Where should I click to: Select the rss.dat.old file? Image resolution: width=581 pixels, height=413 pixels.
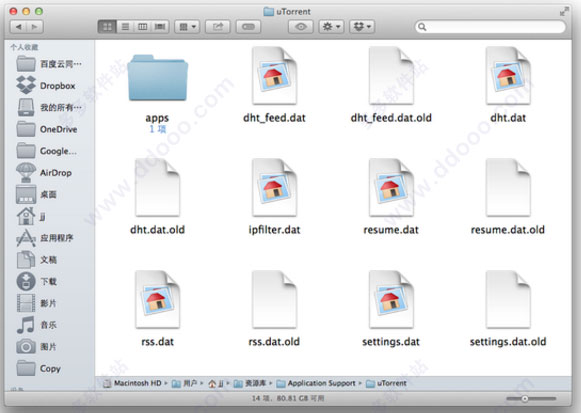coord(274,300)
